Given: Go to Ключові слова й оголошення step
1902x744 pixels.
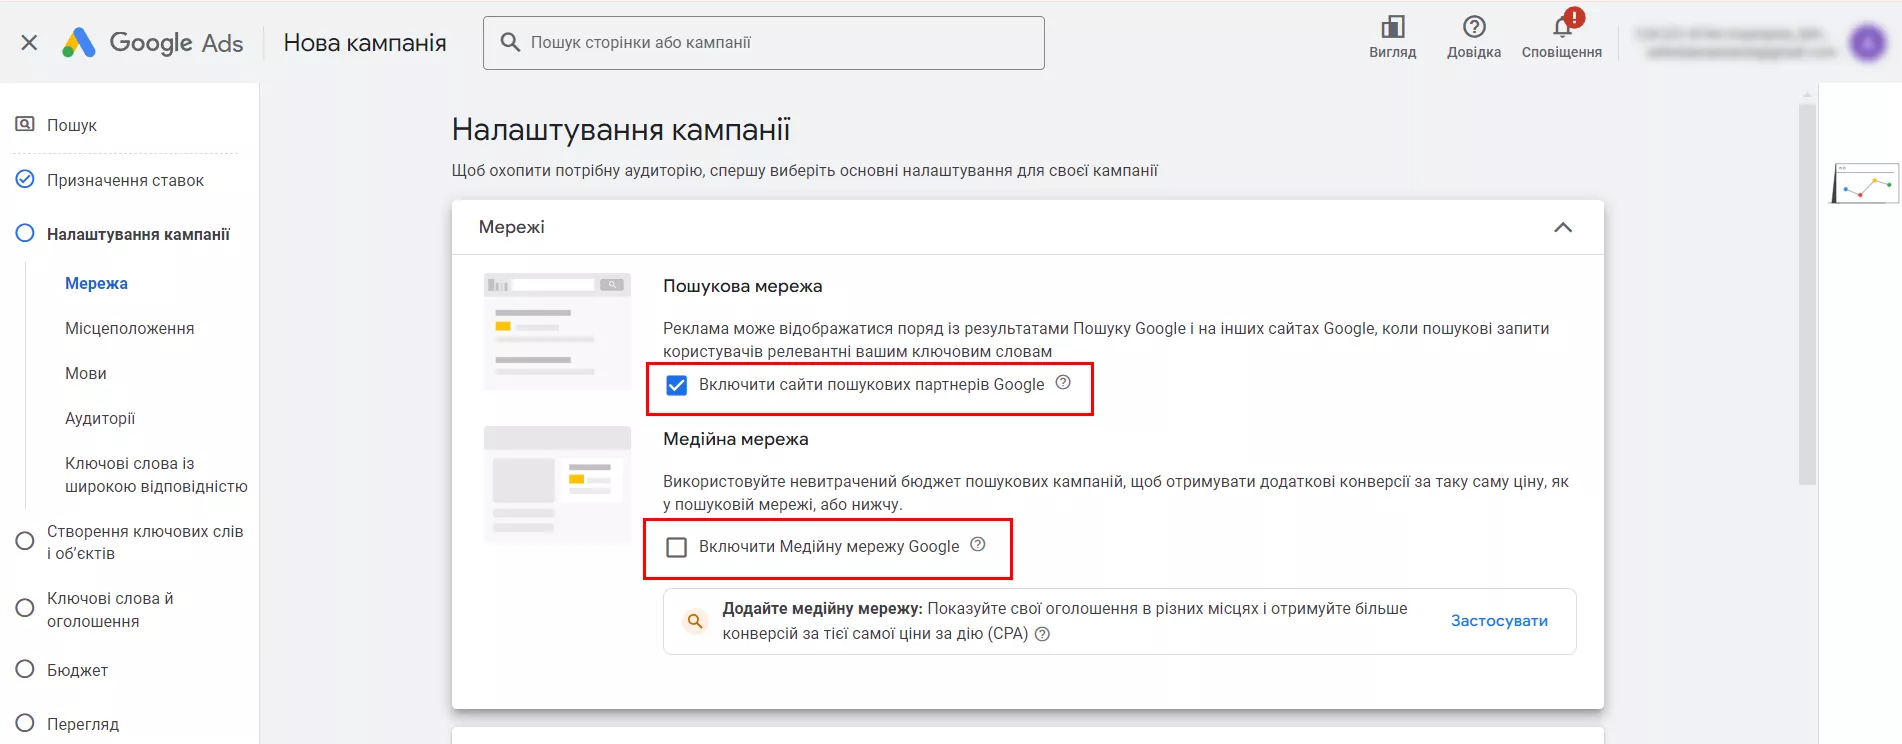Looking at the screenshot, I should 110,610.
